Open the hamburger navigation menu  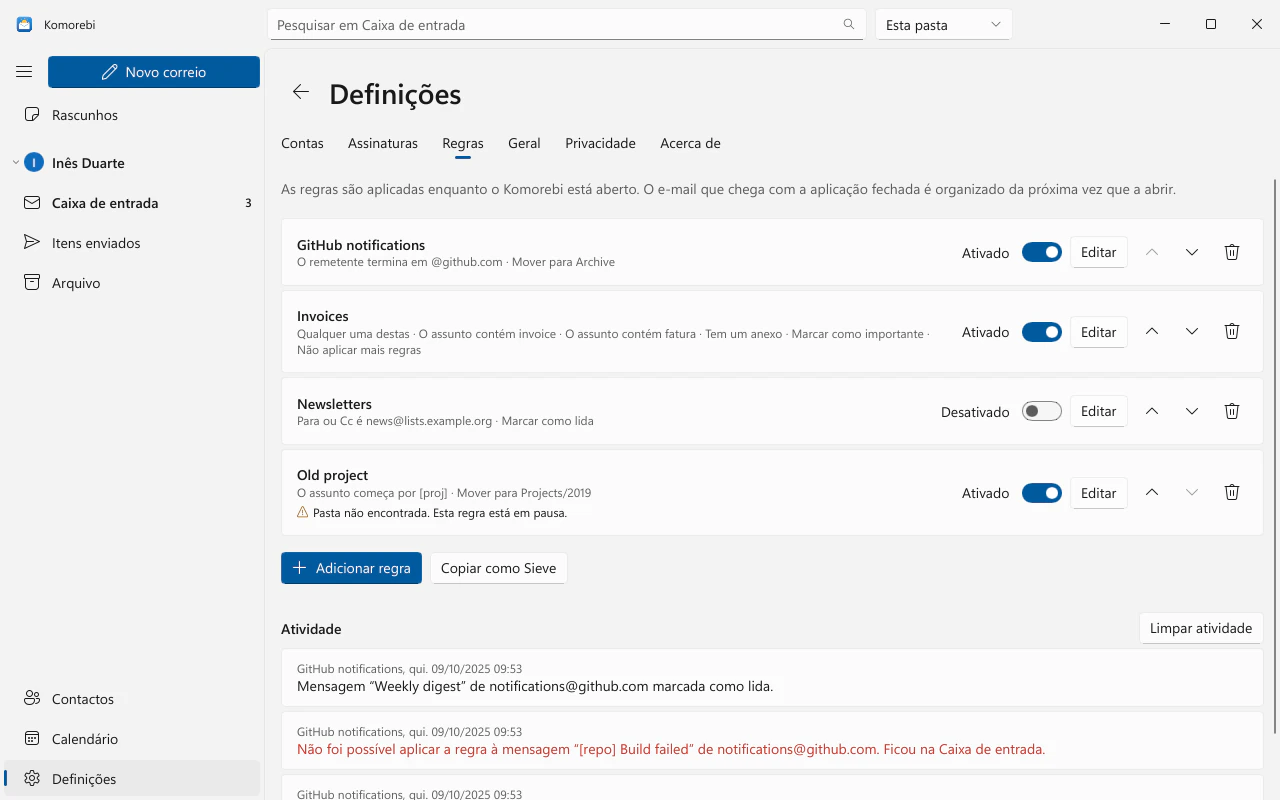(24, 72)
